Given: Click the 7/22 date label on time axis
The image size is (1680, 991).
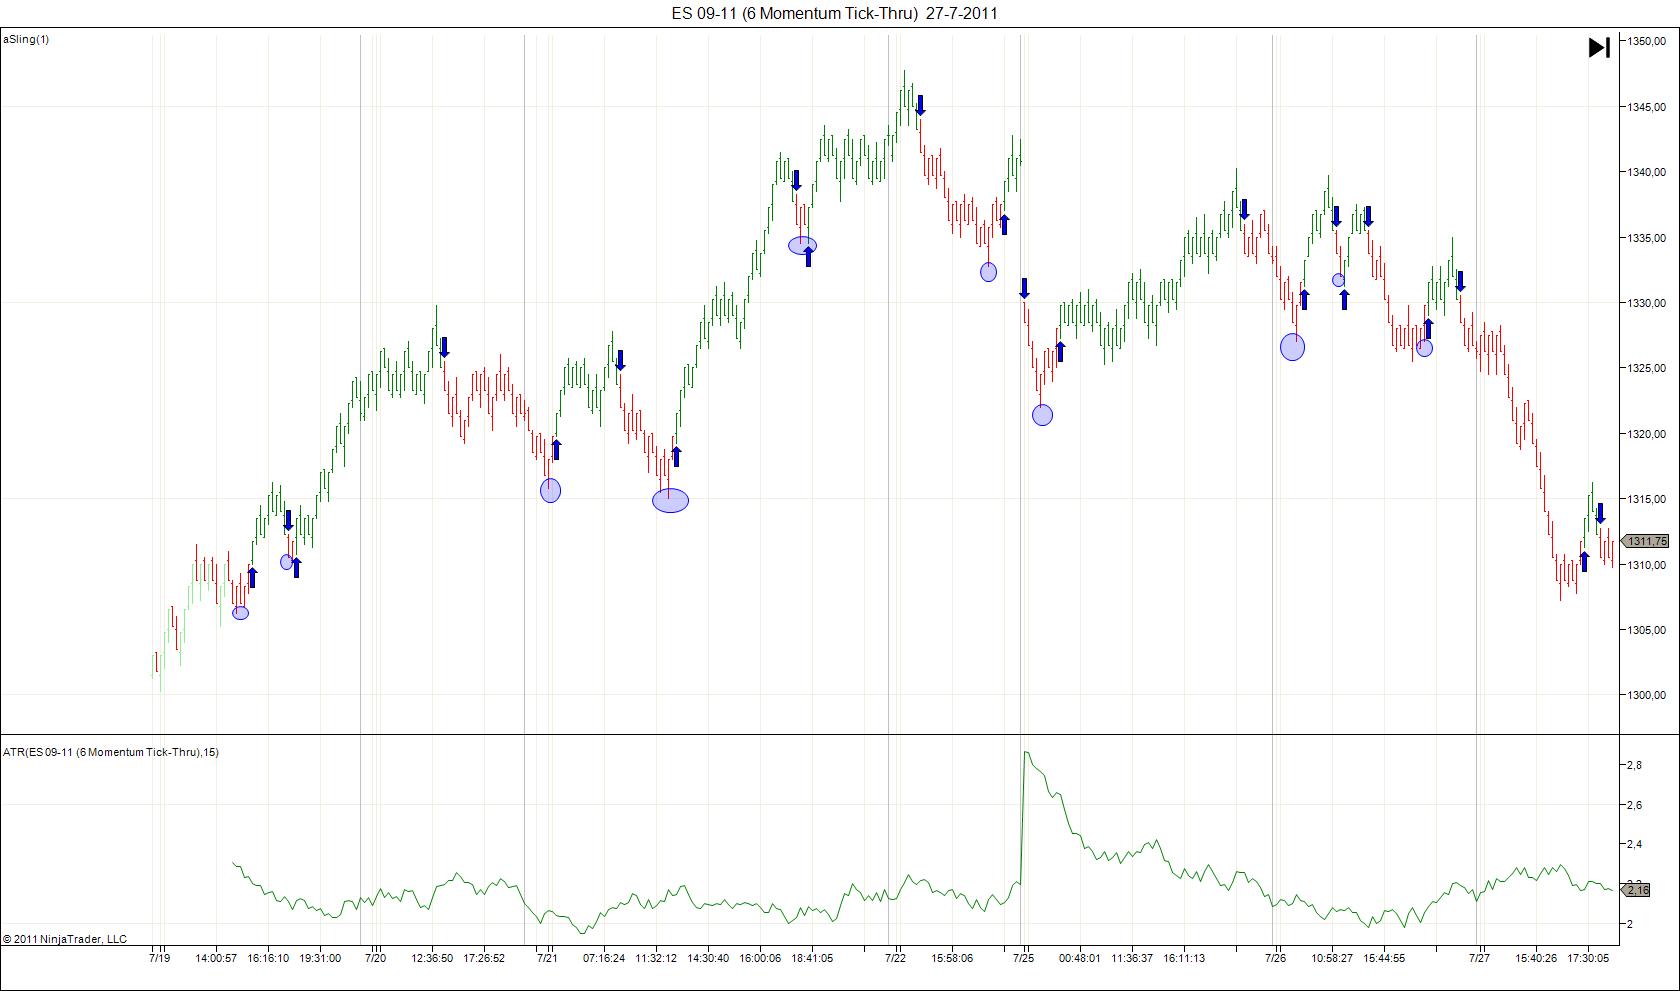Looking at the screenshot, I should (896, 958).
